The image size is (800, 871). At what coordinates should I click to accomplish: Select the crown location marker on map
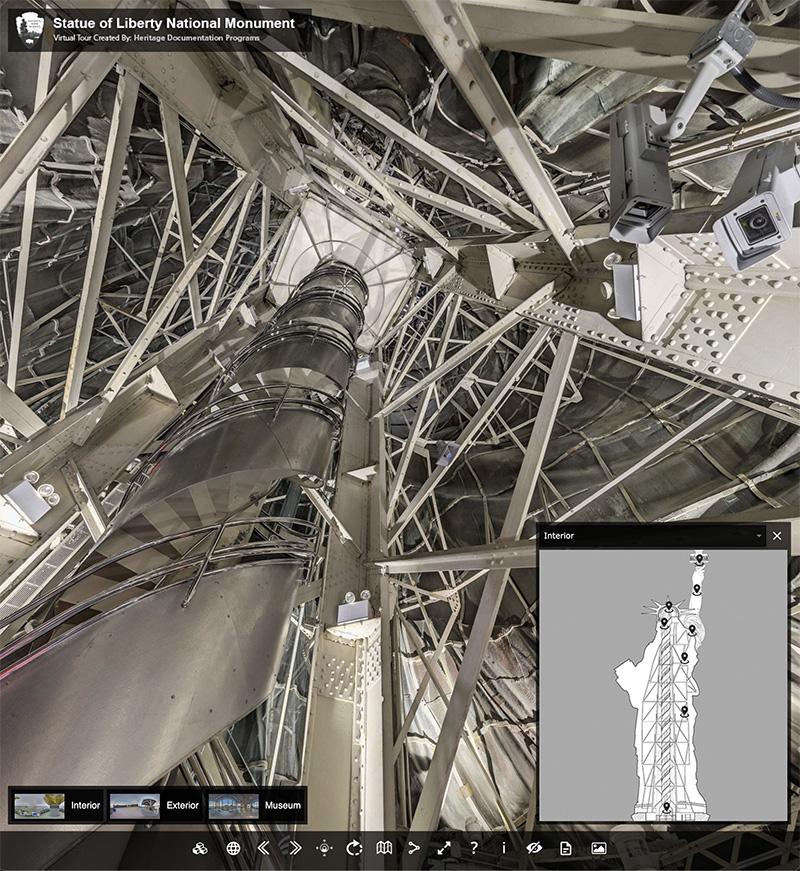click(x=669, y=606)
